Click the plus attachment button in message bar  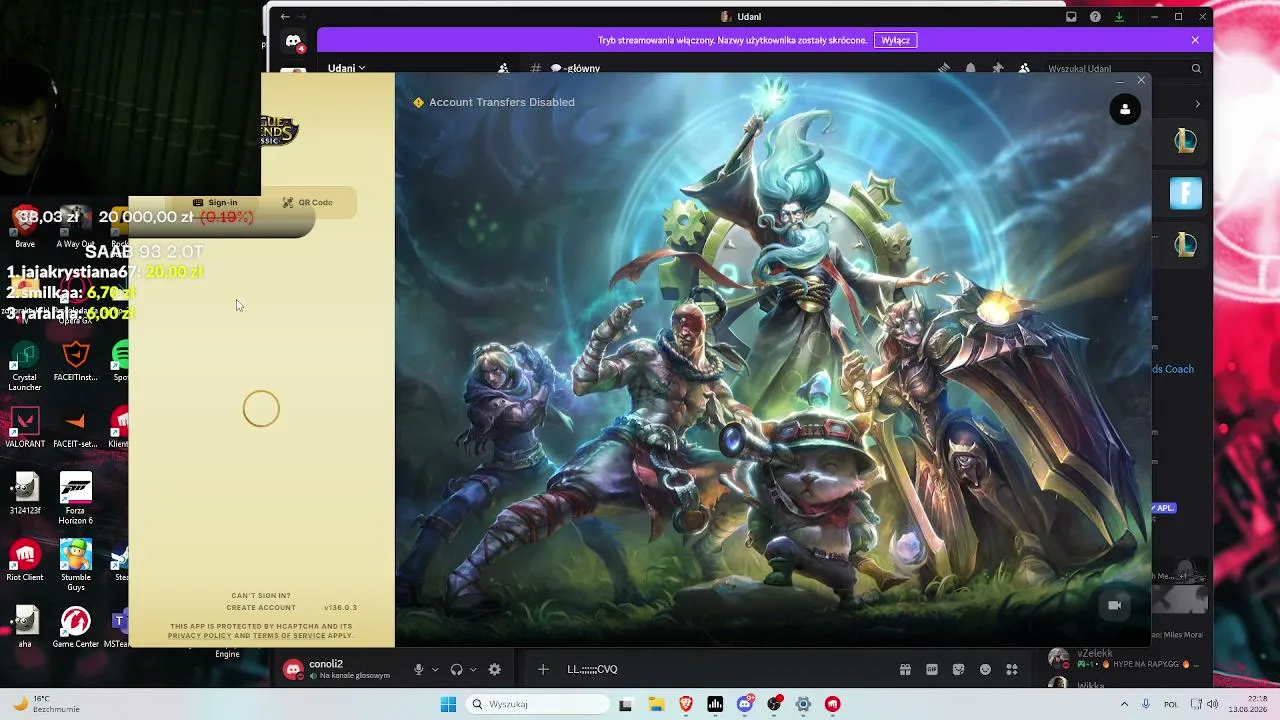tap(543, 669)
